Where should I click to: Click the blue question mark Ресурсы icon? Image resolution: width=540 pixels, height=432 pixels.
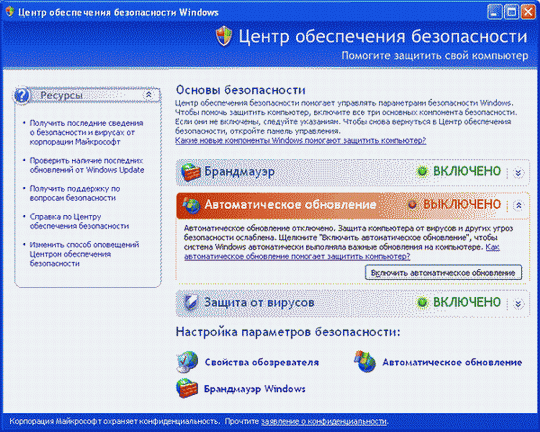coord(22,95)
